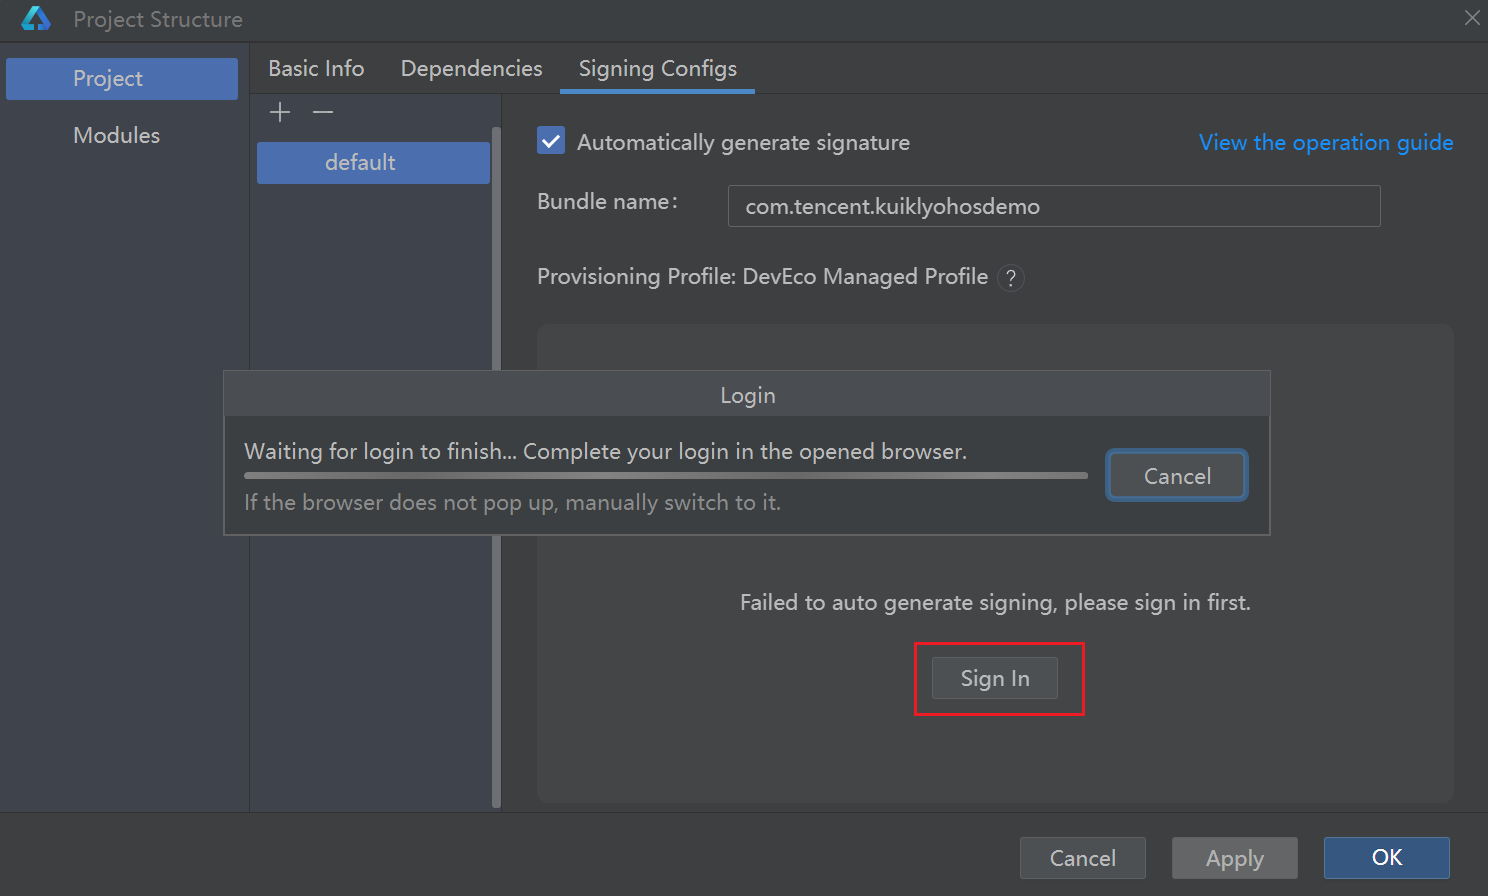Toggle Automatically generate signature checkbox
The image size is (1488, 896).
tap(551, 141)
